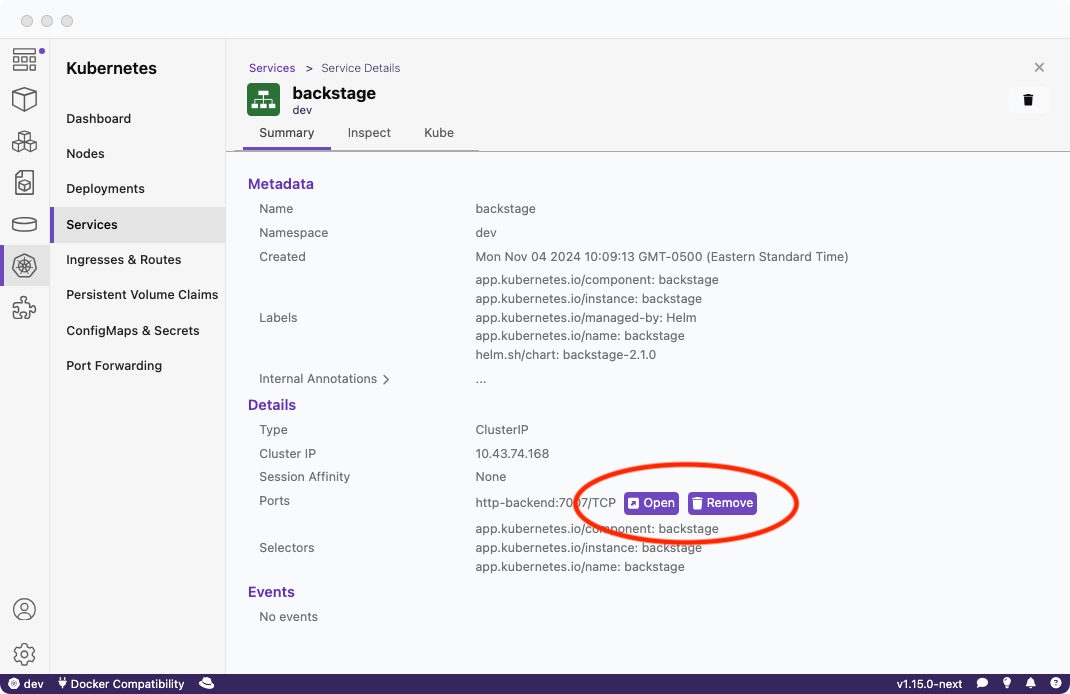Image resolution: width=1070 pixels, height=694 pixels.
Task: Click Docker Compatibility in the status bar
Action: (x=120, y=684)
